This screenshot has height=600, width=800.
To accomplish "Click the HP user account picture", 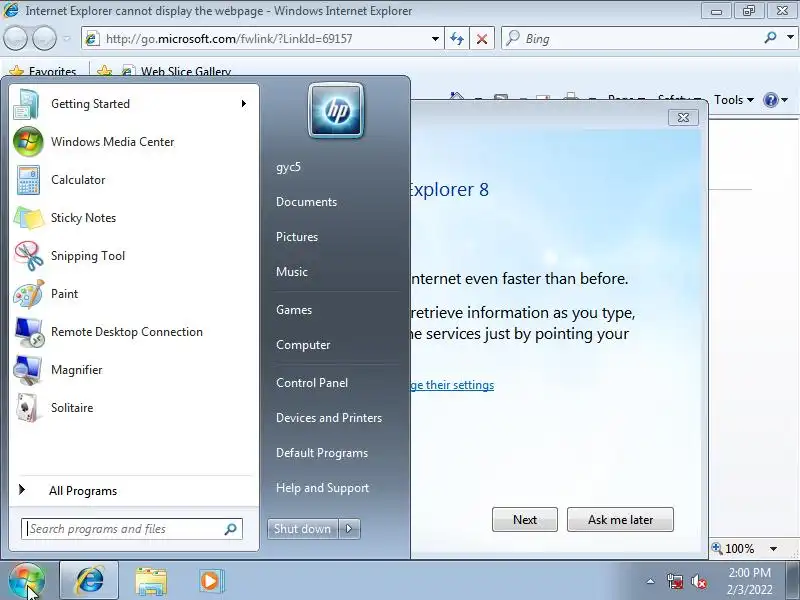I will tap(336, 111).
